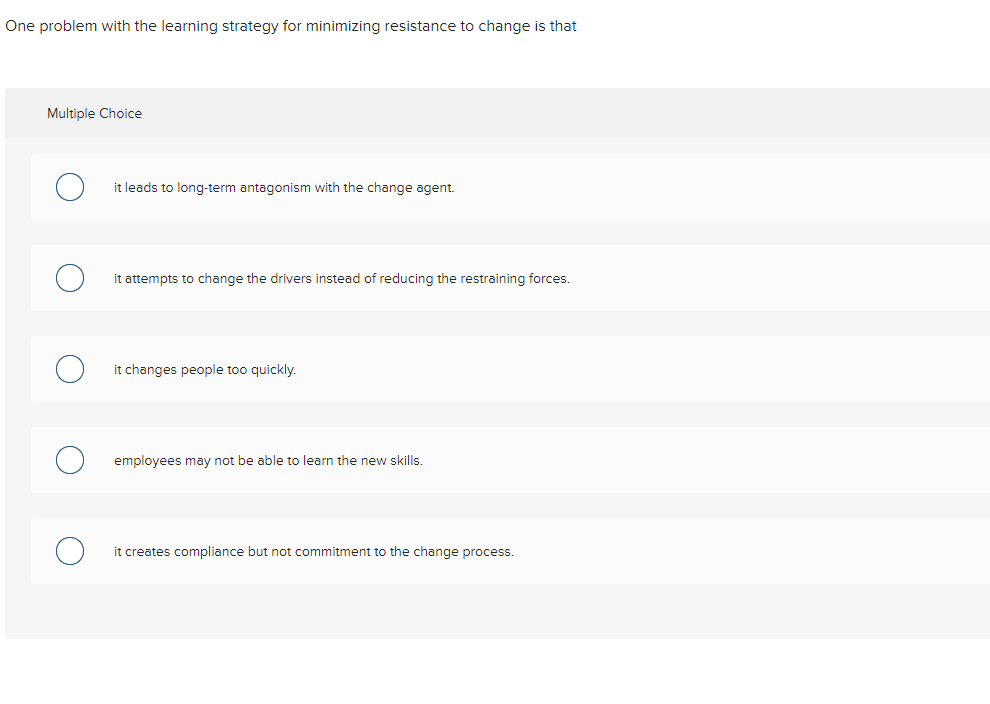Select the radio button for 'long-term antagonism' answer
The image size is (990, 704).
click(x=70, y=187)
